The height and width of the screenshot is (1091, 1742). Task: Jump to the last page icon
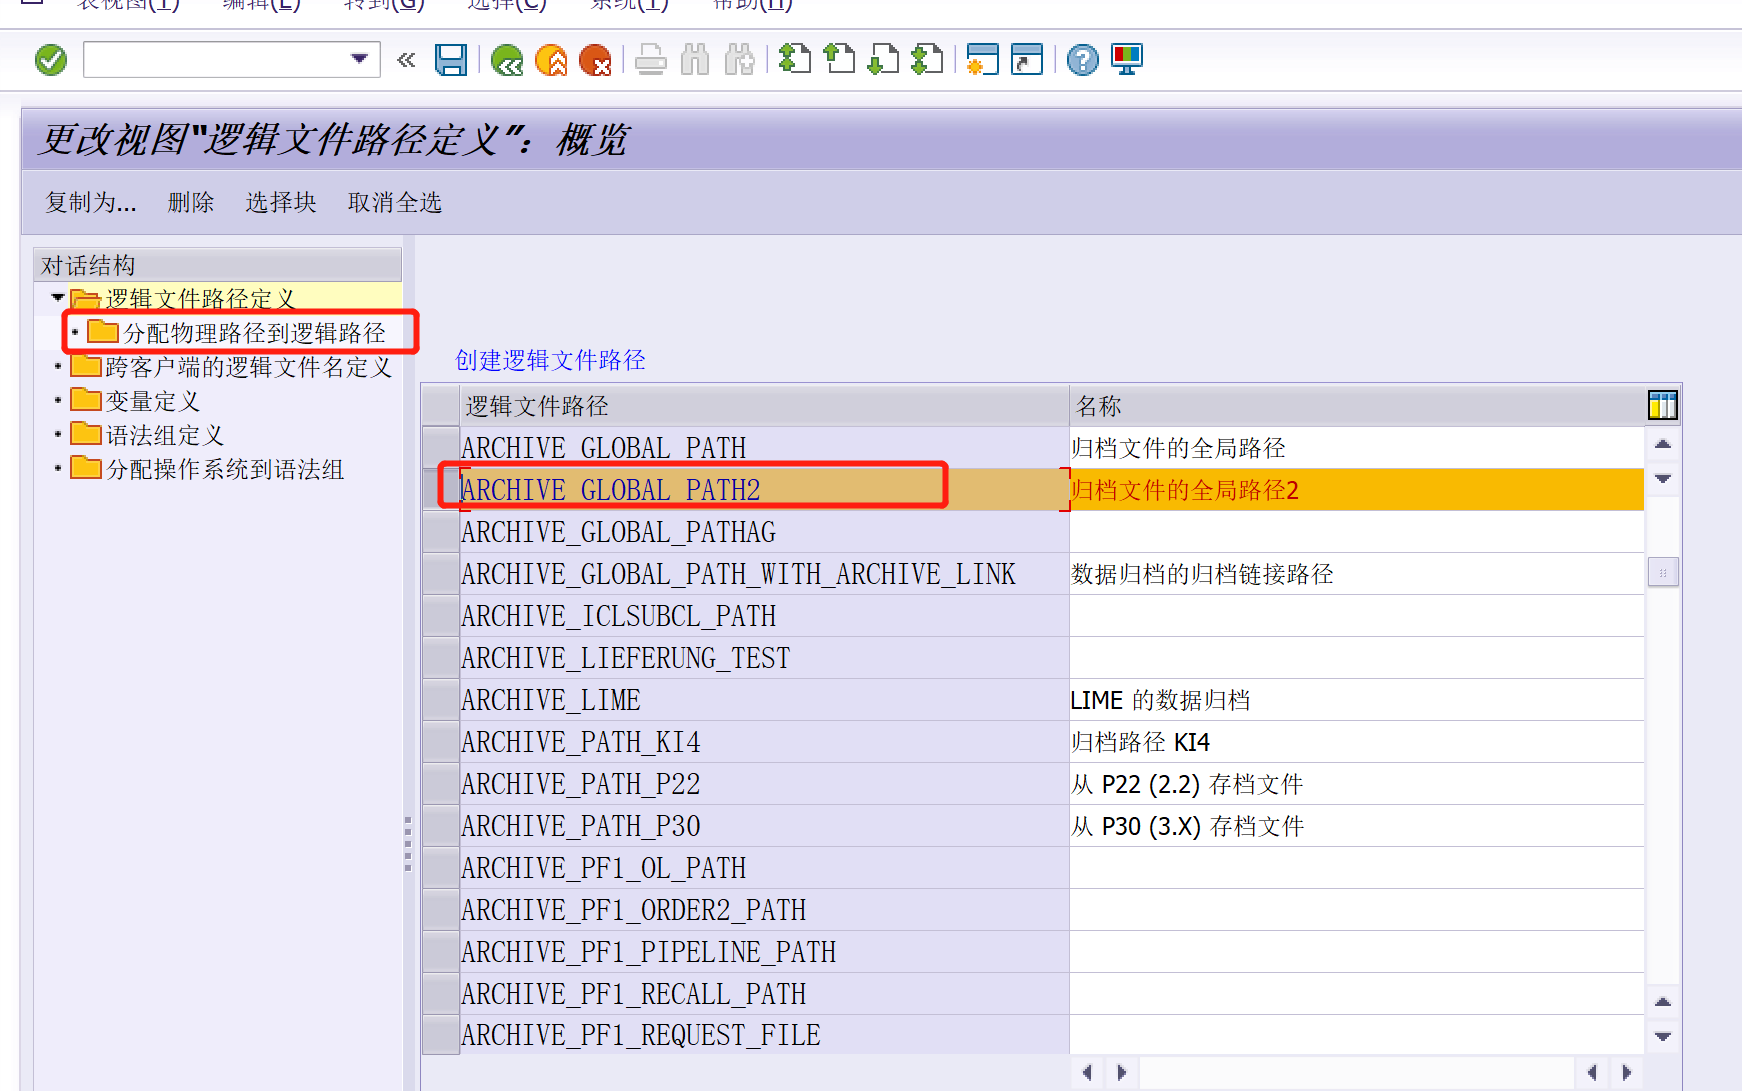pyautogui.click(x=927, y=60)
